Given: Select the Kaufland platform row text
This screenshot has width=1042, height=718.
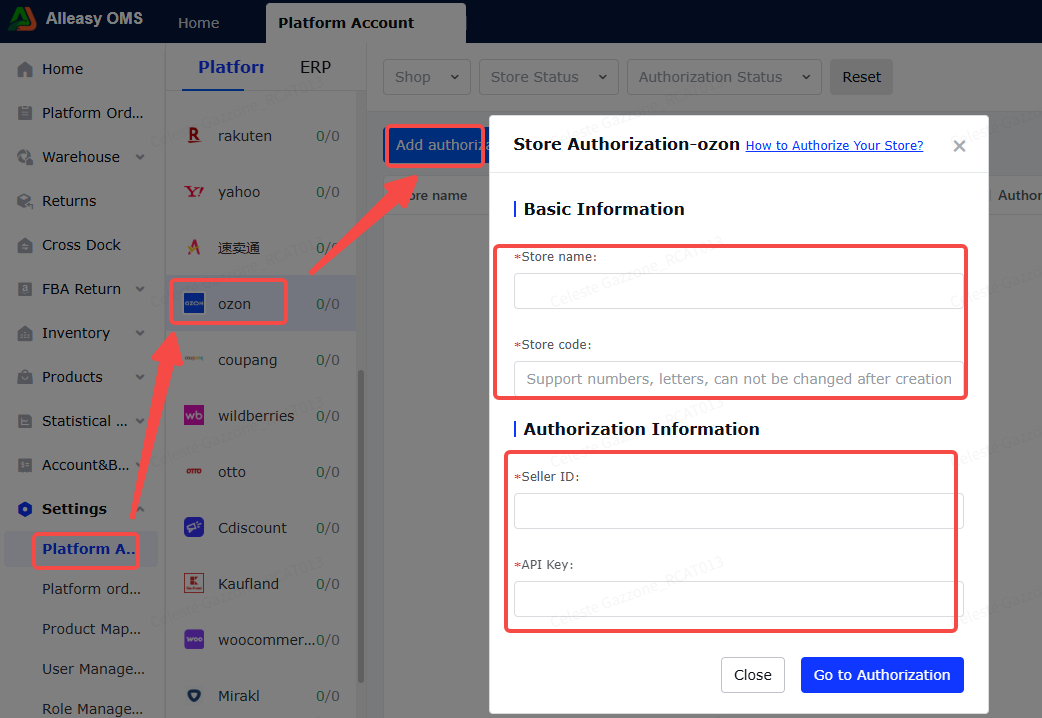Looking at the screenshot, I should (248, 583).
